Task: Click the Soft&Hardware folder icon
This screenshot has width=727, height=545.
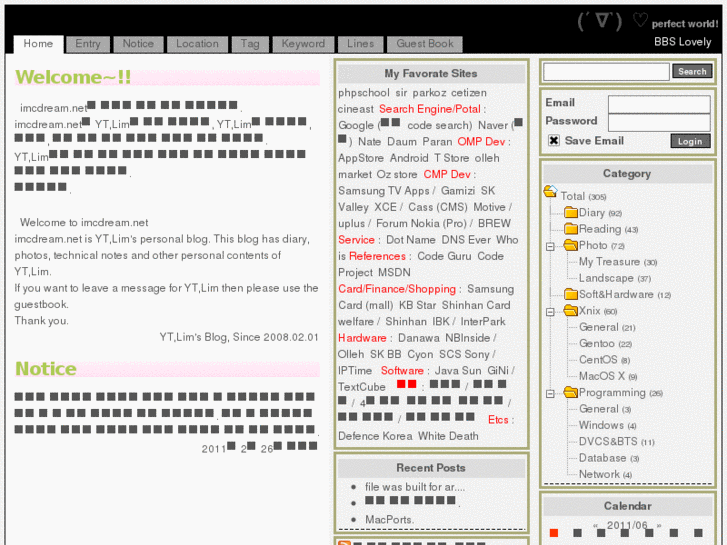Action: tap(571, 294)
